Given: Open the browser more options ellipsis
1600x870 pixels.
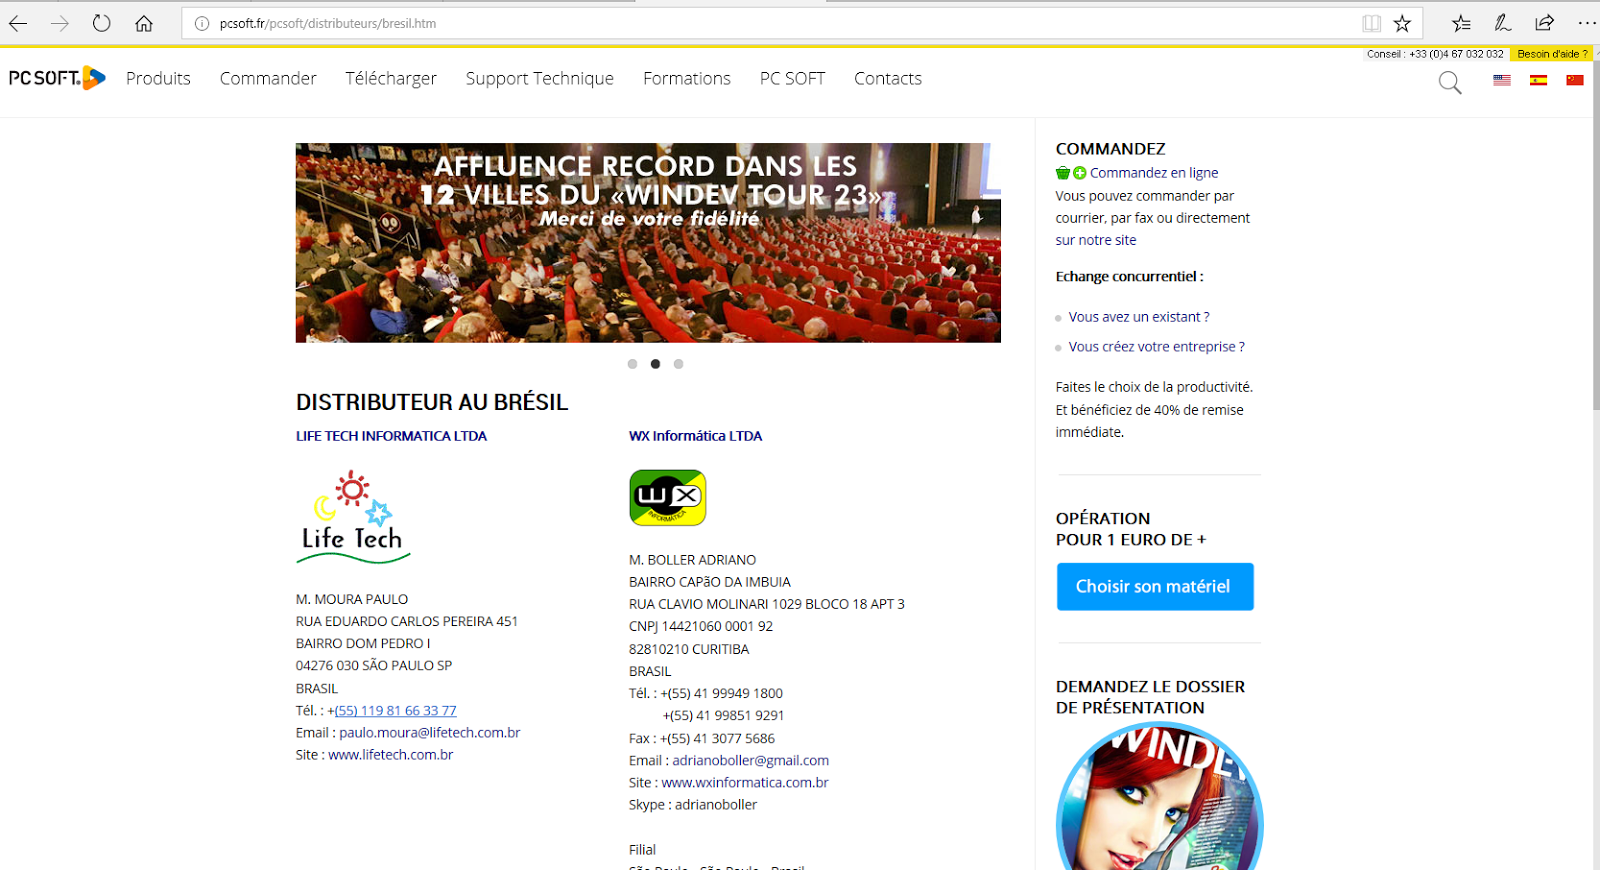Looking at the screenshot, I should tap(1587, 23).
